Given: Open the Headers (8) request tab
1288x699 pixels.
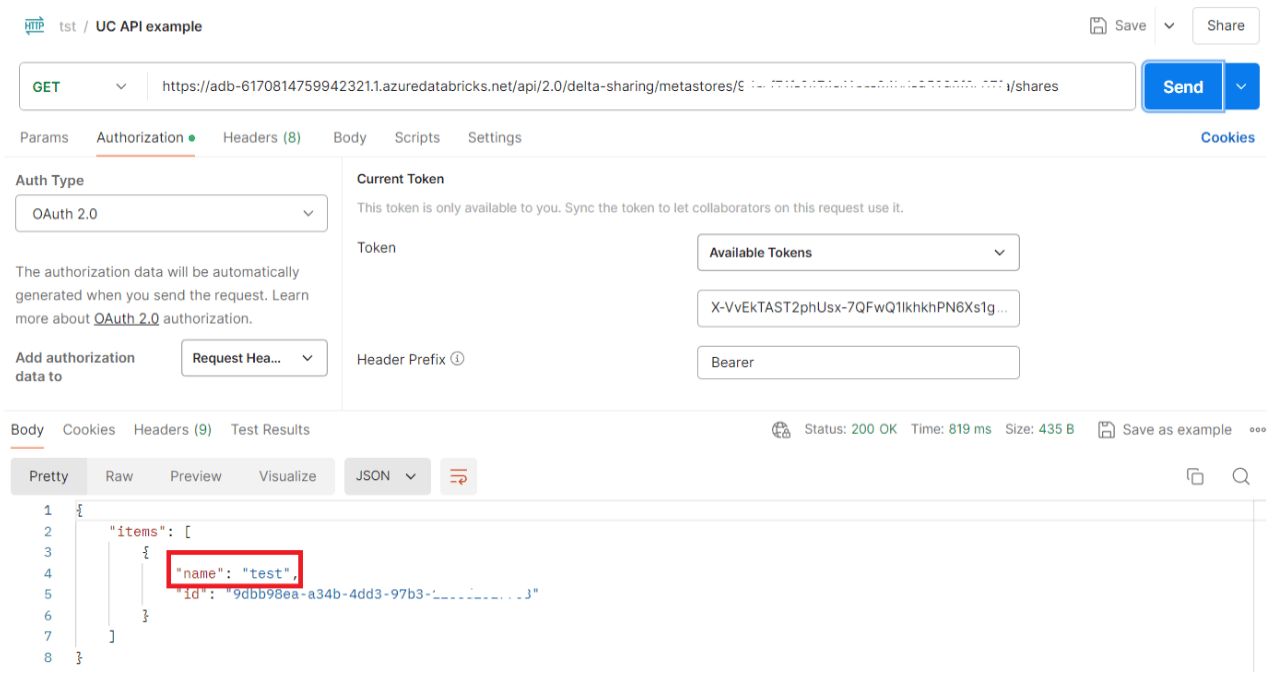Looking at the screenshot, I should coord(262,137).
